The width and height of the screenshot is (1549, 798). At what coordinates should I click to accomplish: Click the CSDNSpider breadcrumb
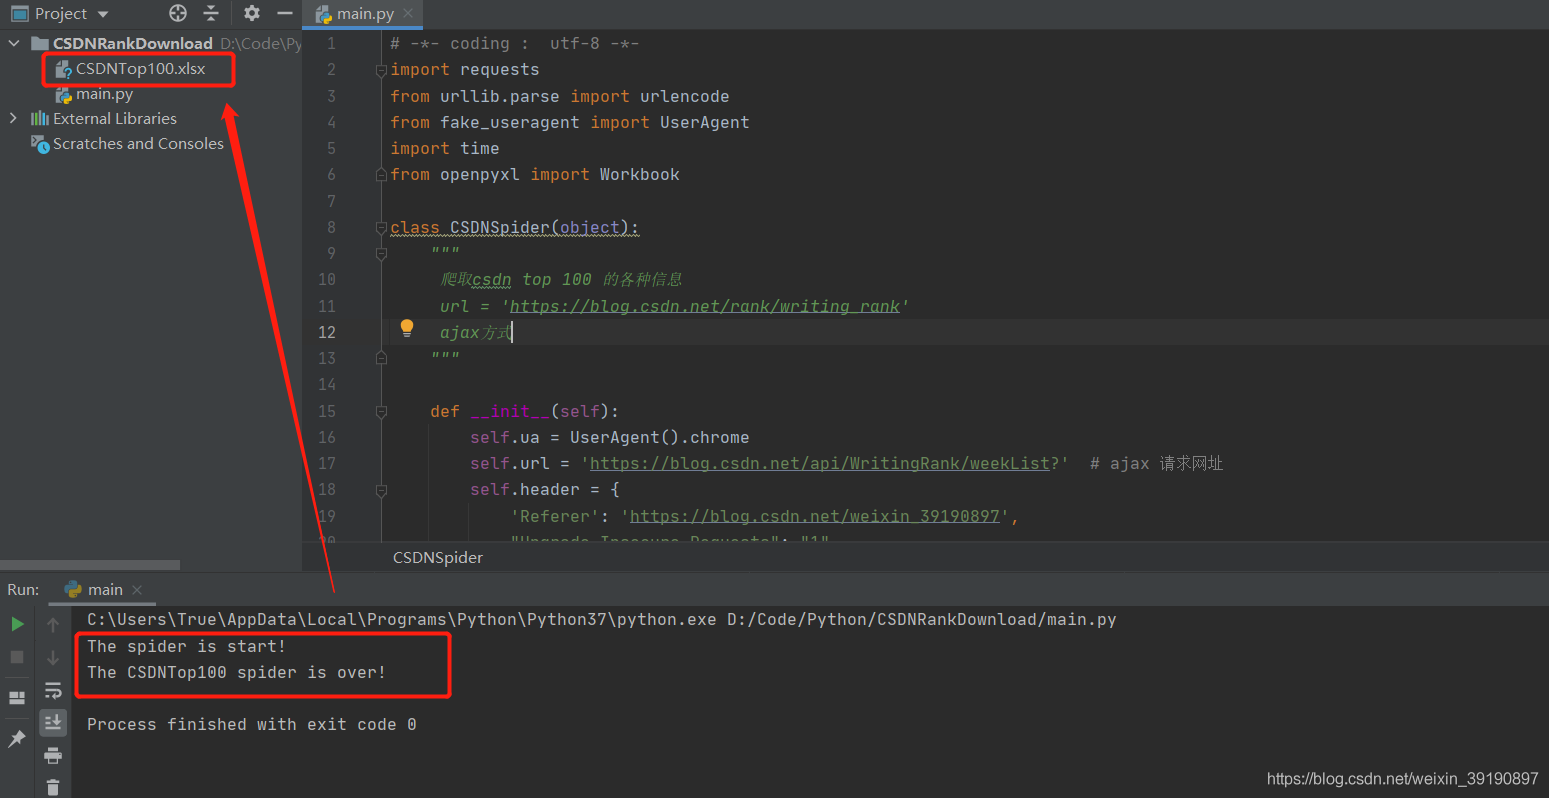[438, 557]
